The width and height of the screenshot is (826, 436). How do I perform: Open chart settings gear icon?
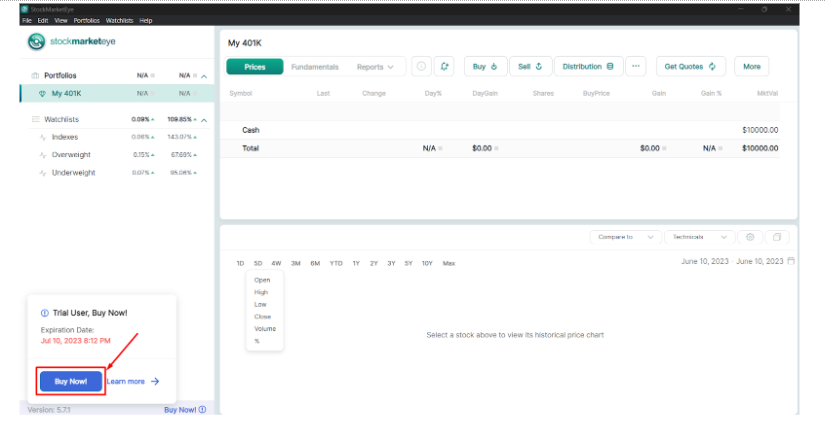tap(750, 237)
